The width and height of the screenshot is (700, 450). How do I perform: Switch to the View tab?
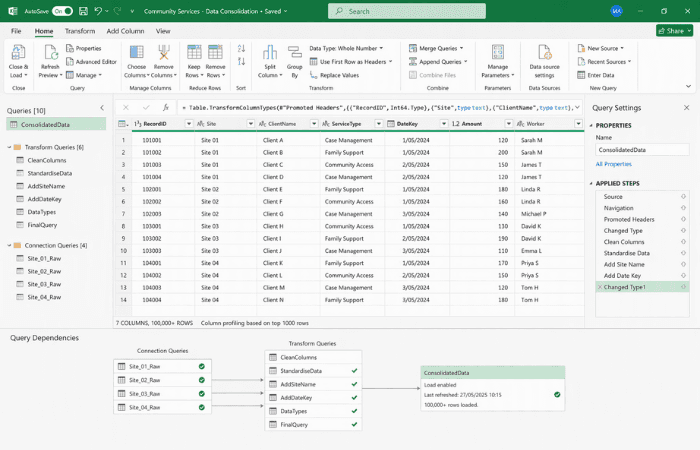pyautogui.click(x=163, y=31)
